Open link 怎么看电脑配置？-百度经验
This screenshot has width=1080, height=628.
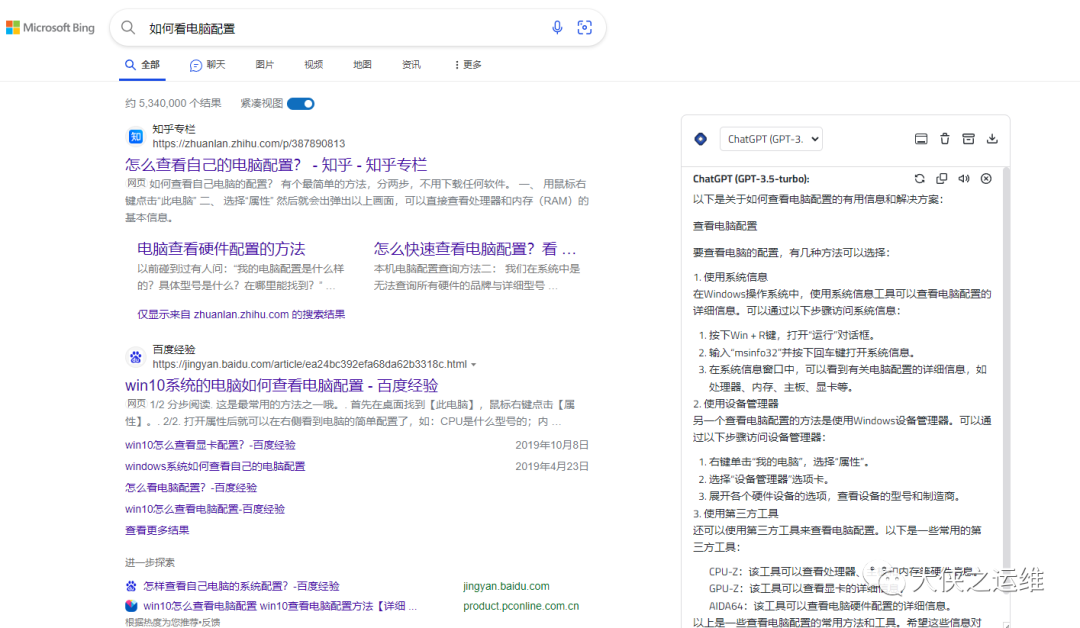[x=191, y=488]
